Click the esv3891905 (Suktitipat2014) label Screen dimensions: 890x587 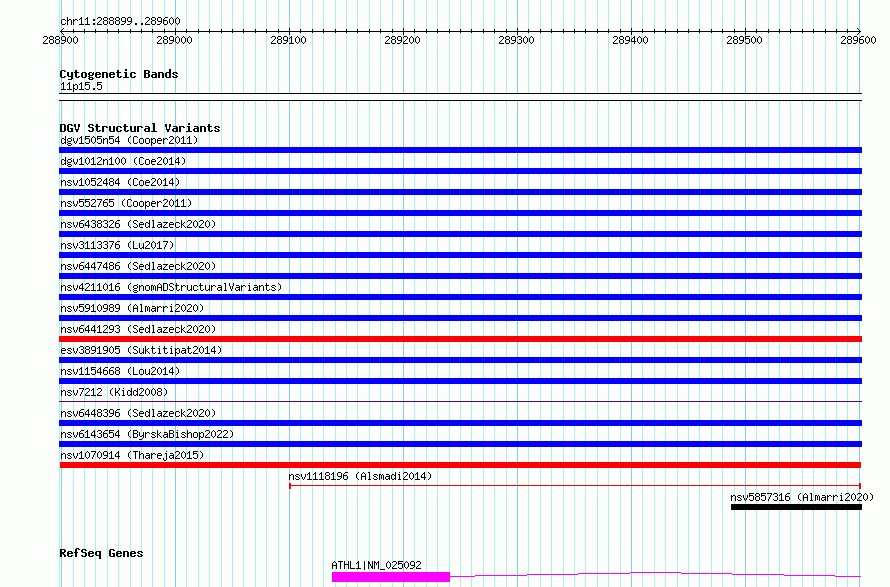click(141, 350)
